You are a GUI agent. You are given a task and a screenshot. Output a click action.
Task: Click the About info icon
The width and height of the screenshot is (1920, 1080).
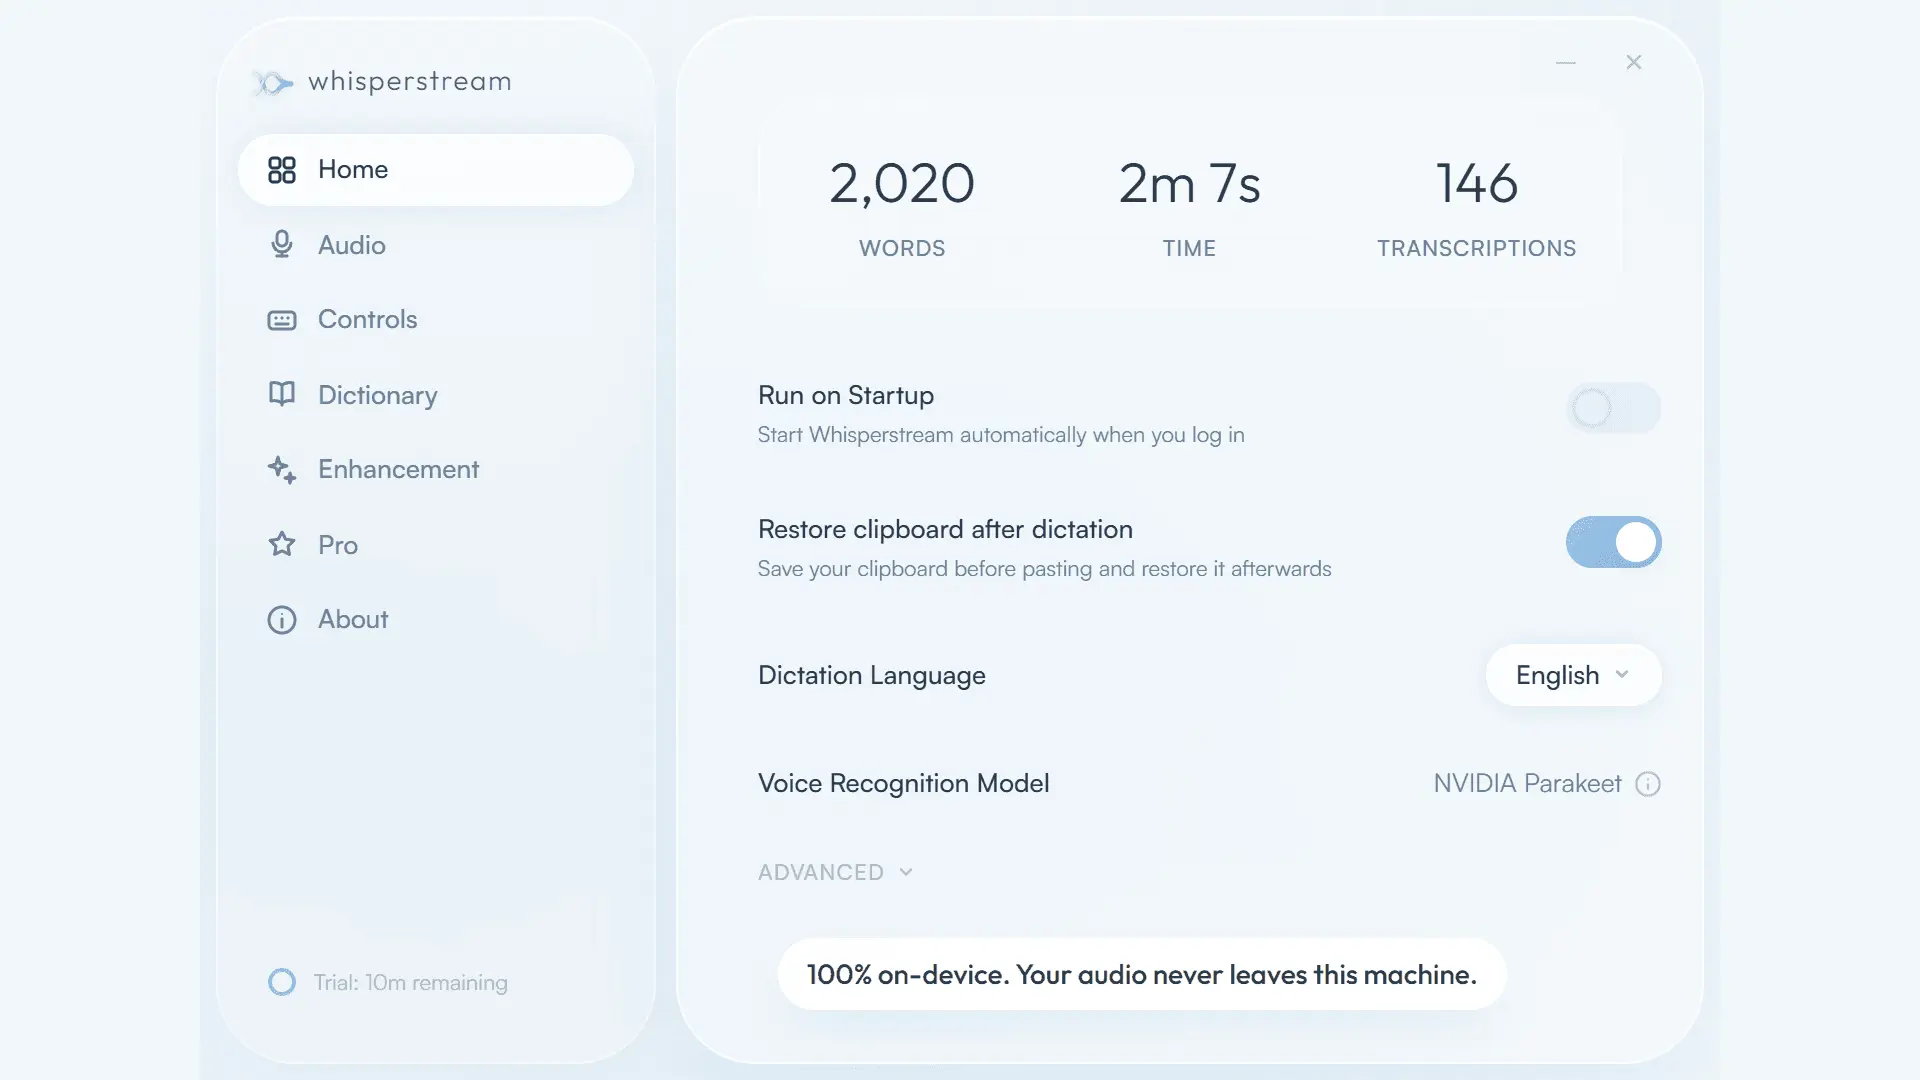282,620
